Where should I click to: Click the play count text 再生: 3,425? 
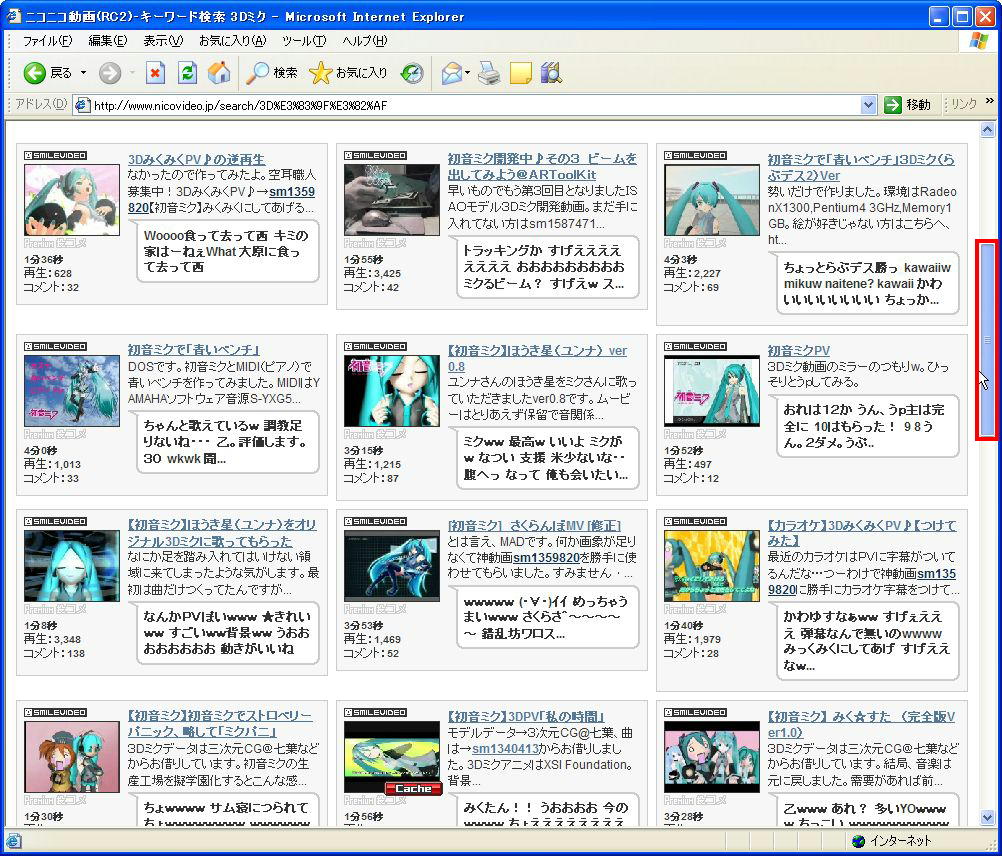tap(372, 273)
